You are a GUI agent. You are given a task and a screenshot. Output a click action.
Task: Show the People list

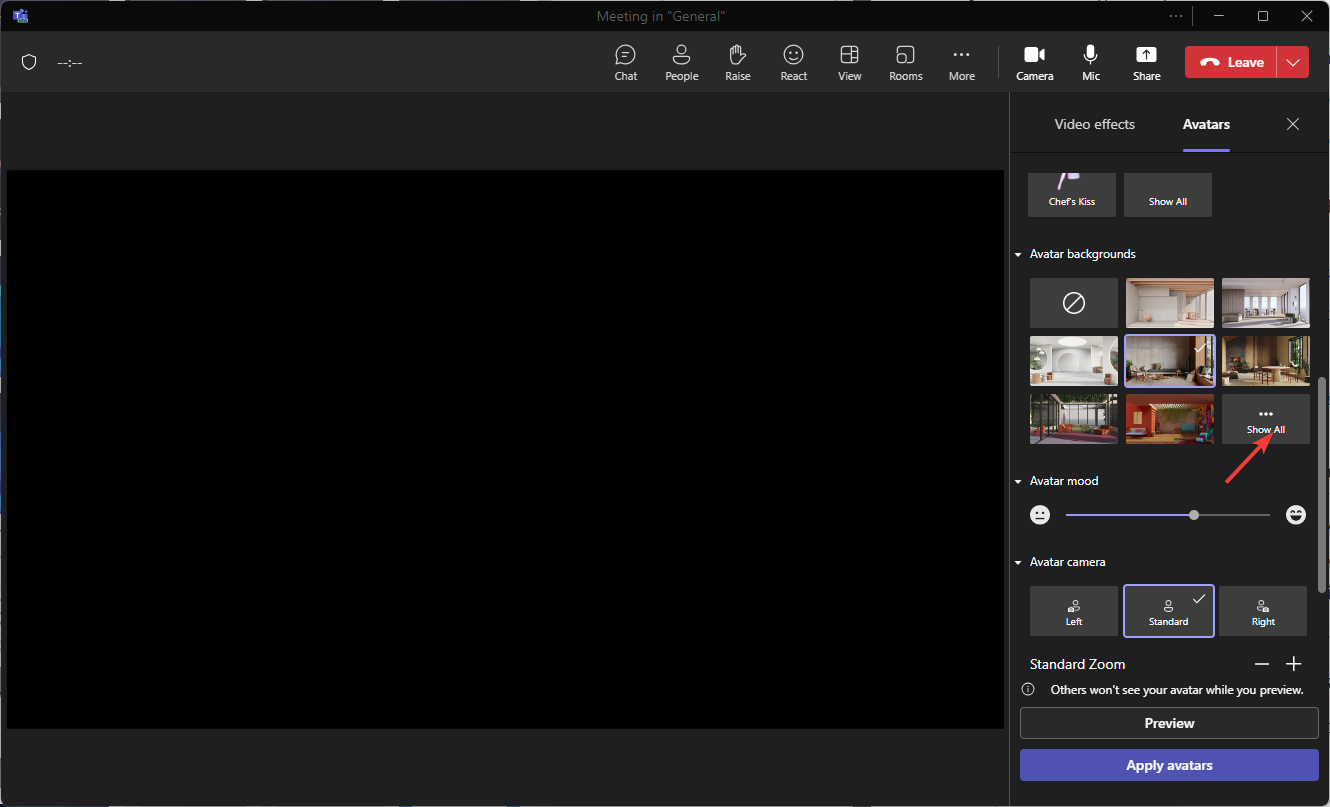682,62
